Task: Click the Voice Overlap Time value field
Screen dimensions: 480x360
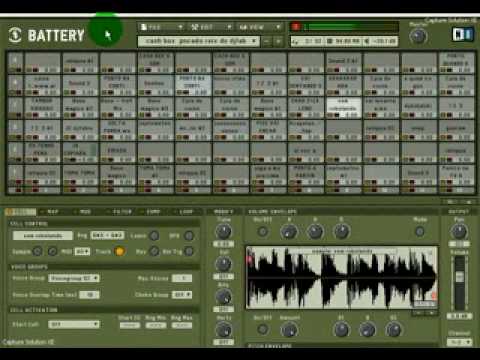Action: tap(89, 295)
